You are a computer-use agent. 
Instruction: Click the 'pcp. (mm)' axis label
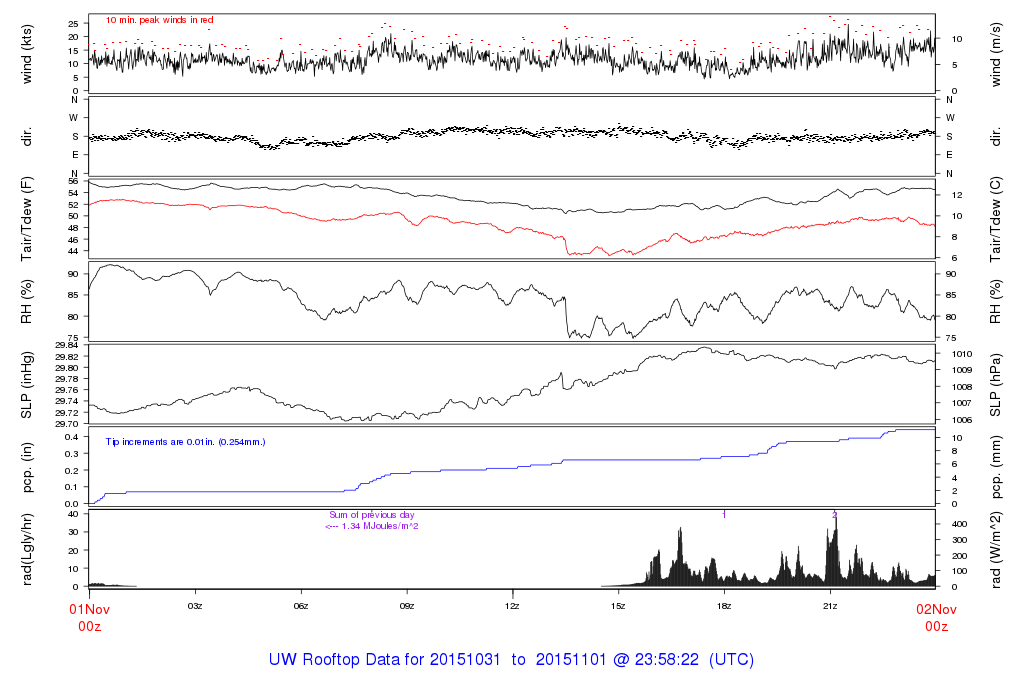coord(995,467)
